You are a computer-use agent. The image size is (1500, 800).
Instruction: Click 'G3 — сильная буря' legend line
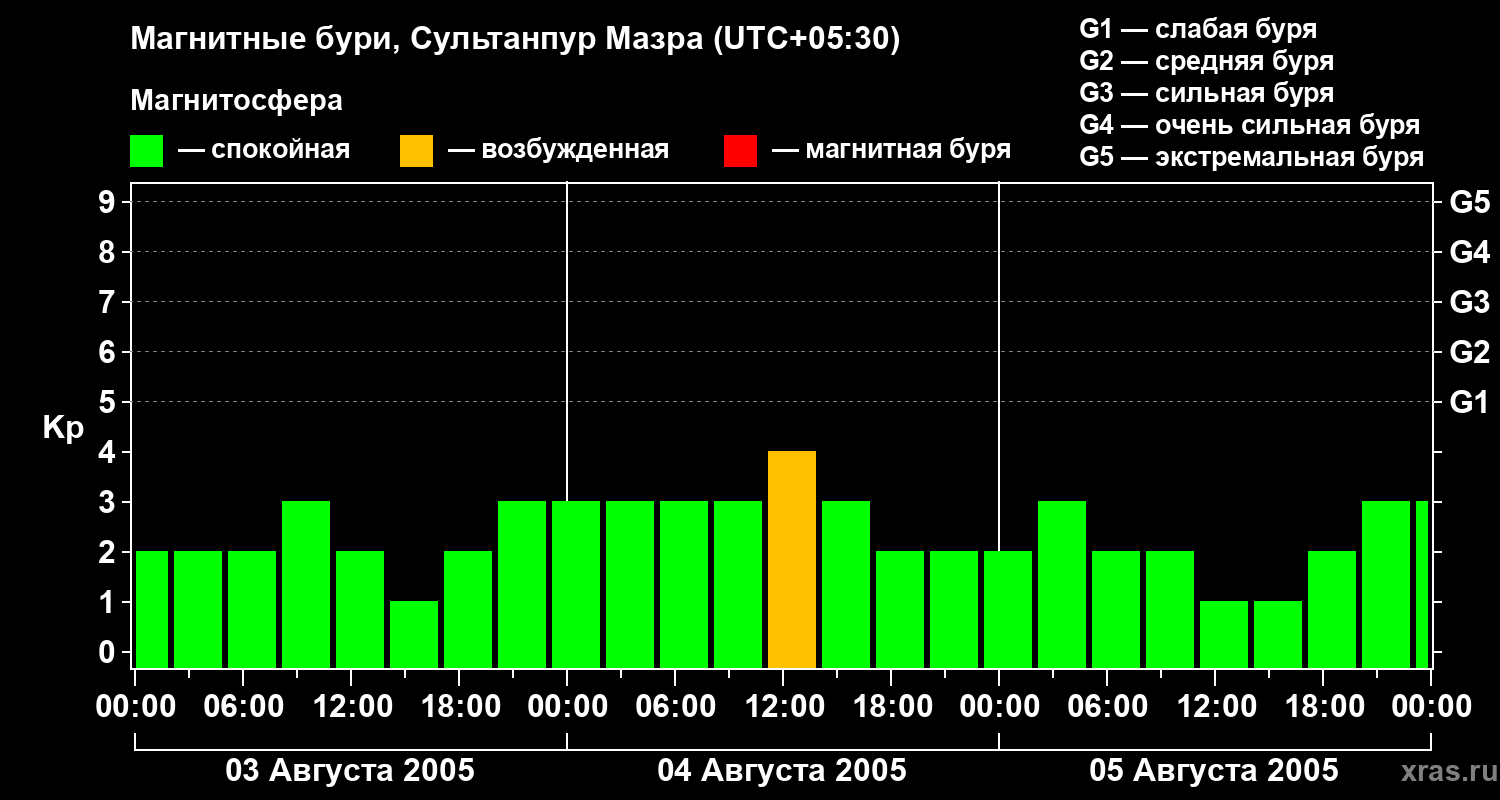pyautogui.click(x=1207, y=93)
